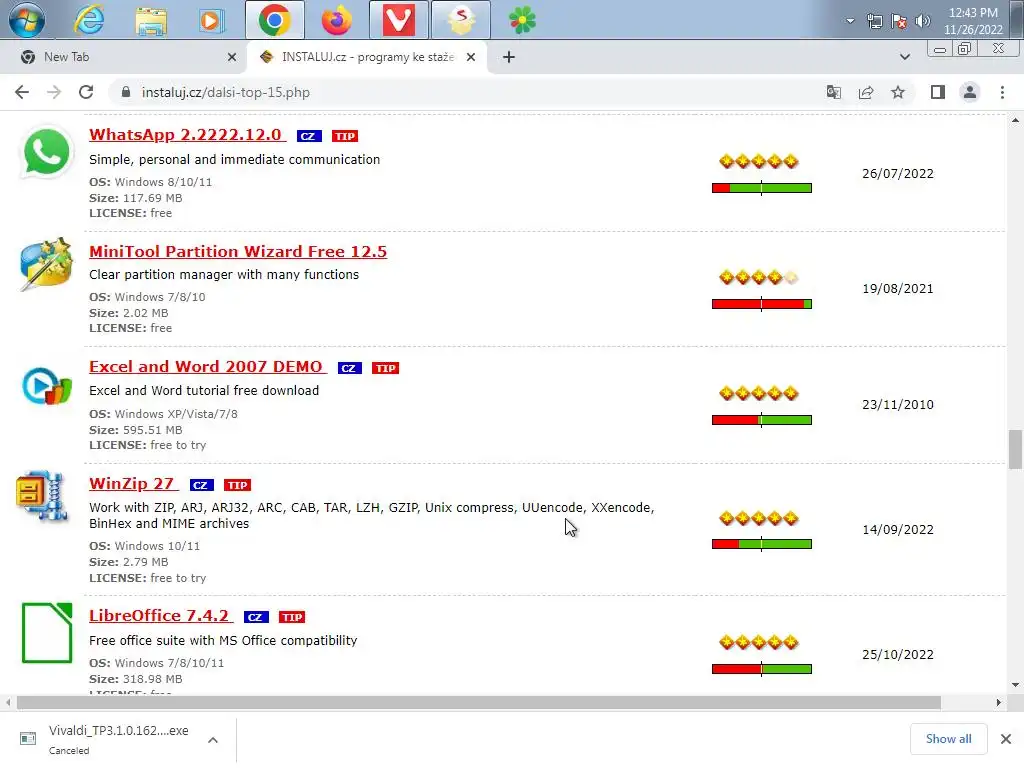Image resolution: width=1024 pixels, height=768 pixels.
Task: Click the CZ badge beside LibreOffice
Action: 256,617
